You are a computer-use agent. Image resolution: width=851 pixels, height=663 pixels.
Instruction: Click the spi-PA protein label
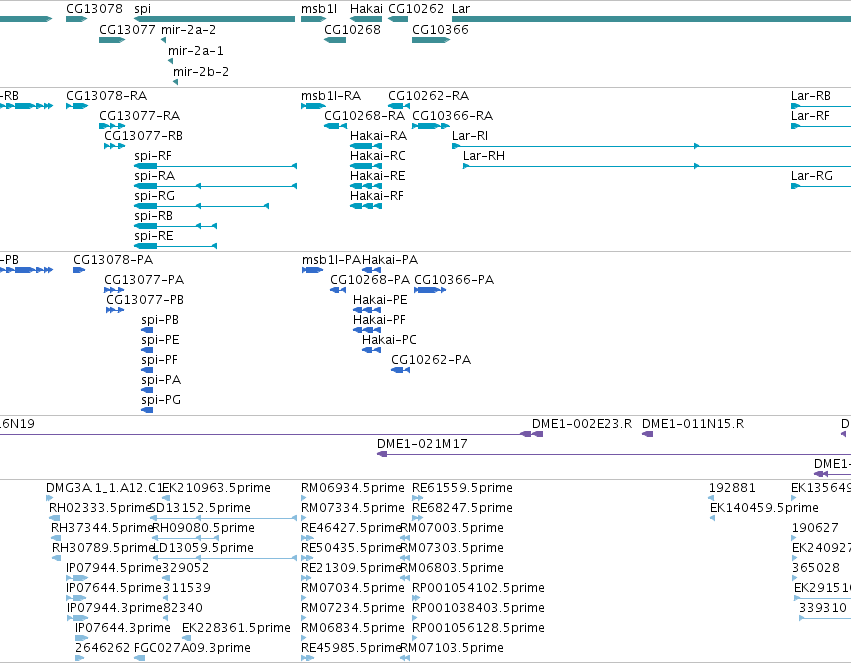coord(161,380)
